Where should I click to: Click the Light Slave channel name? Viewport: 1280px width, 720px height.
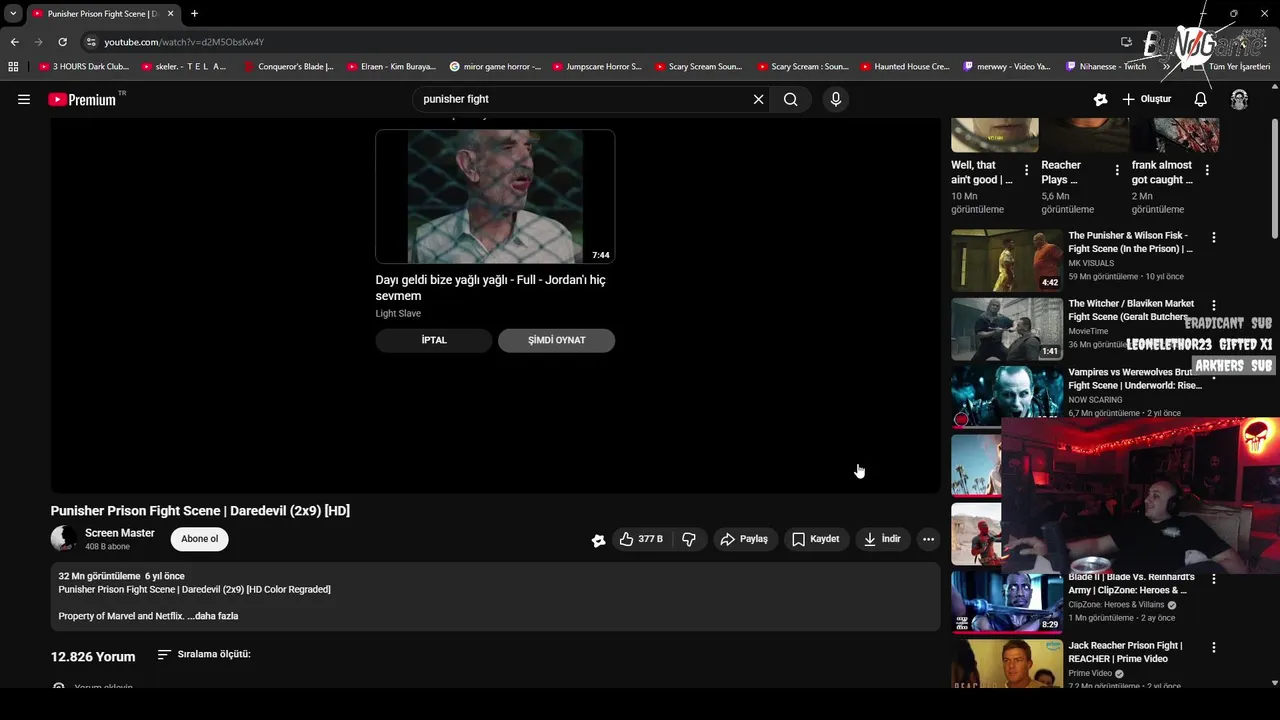pos(398,314)
